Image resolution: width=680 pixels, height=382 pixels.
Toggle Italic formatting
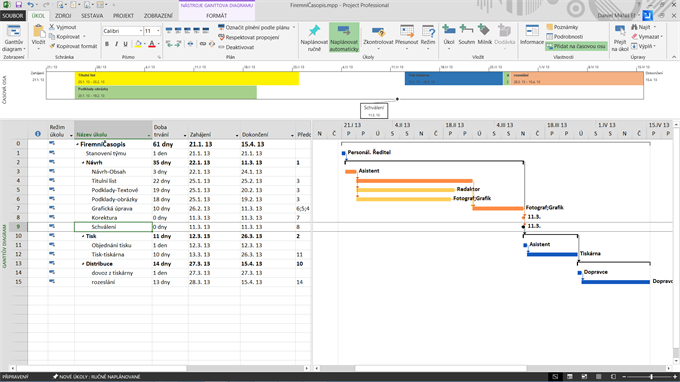(116, 44)
